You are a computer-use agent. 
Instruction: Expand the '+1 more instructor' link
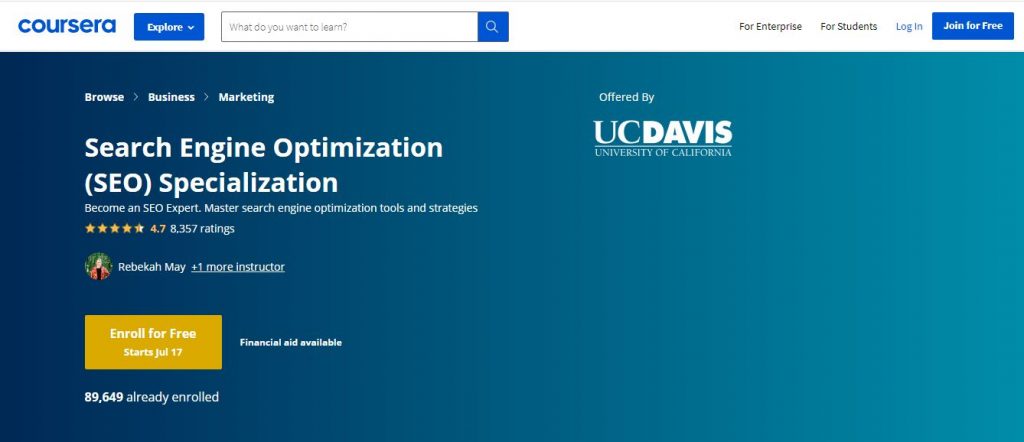(x=238, y=267)
